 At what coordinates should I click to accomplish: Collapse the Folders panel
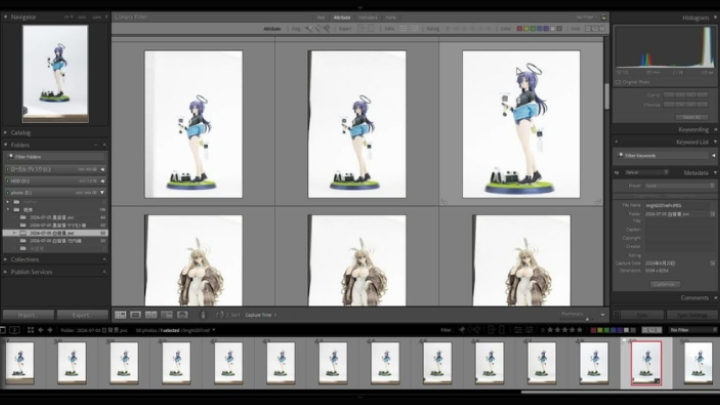click(6, 145)
